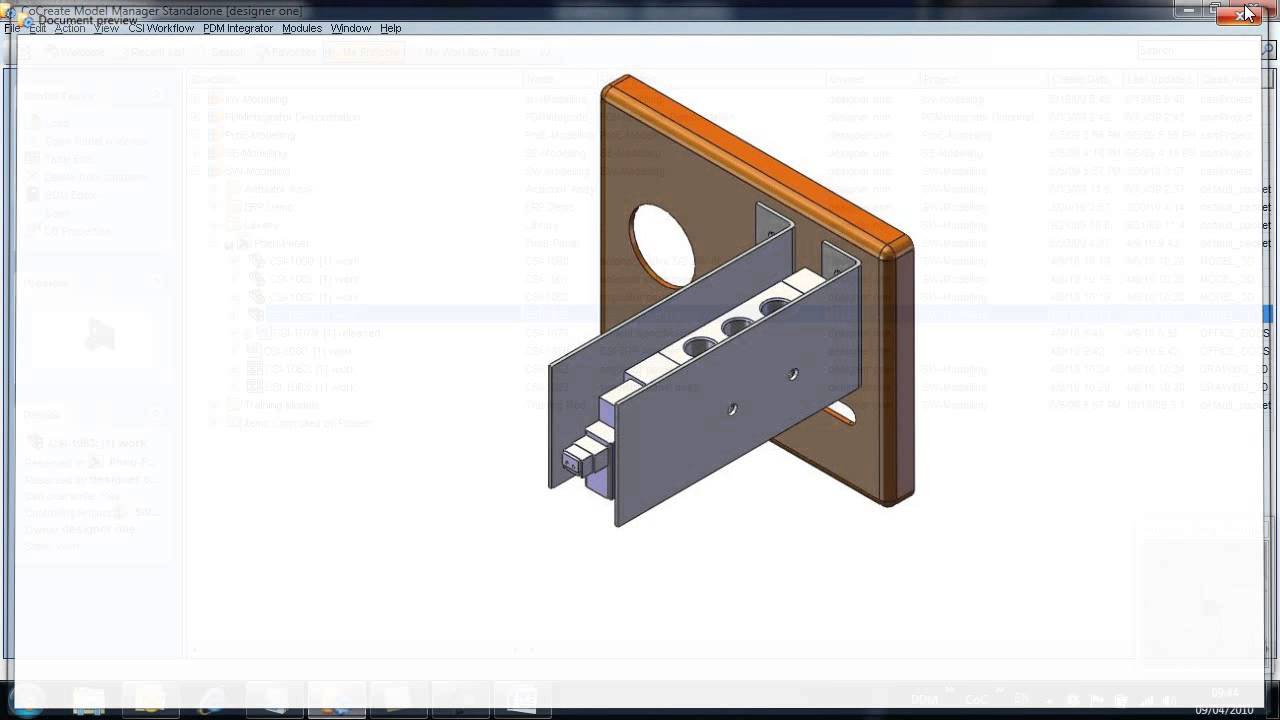Click the 3D bracket assembly model preview
This screenshot has width=1280, height=720.
tap(731, 300)
